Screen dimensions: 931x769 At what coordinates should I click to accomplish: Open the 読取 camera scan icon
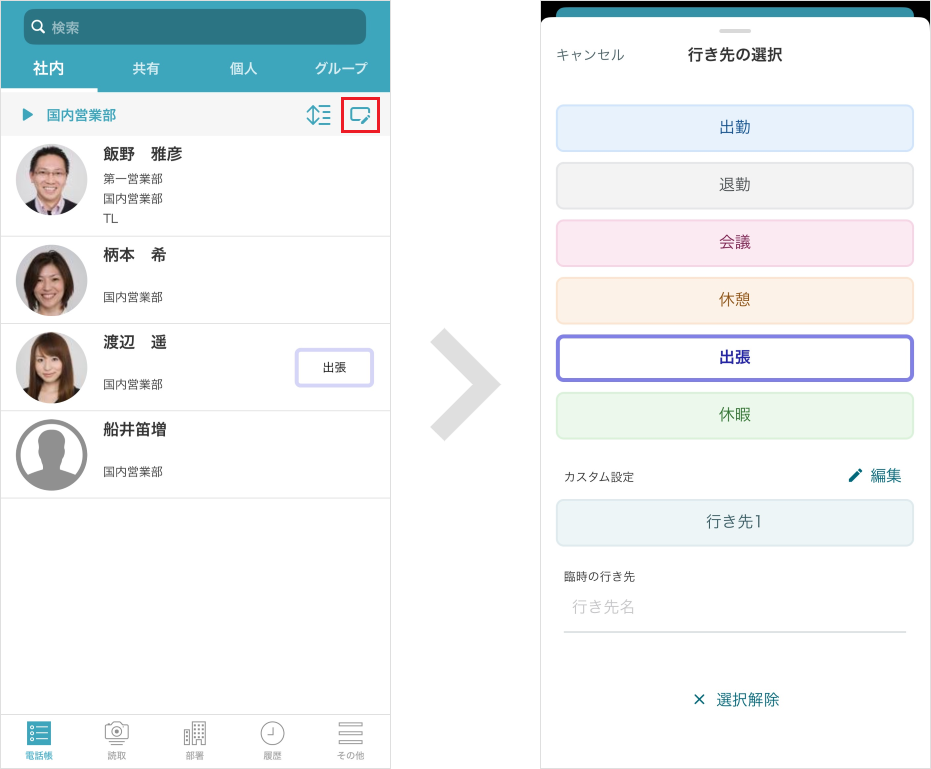pos(117,735)
